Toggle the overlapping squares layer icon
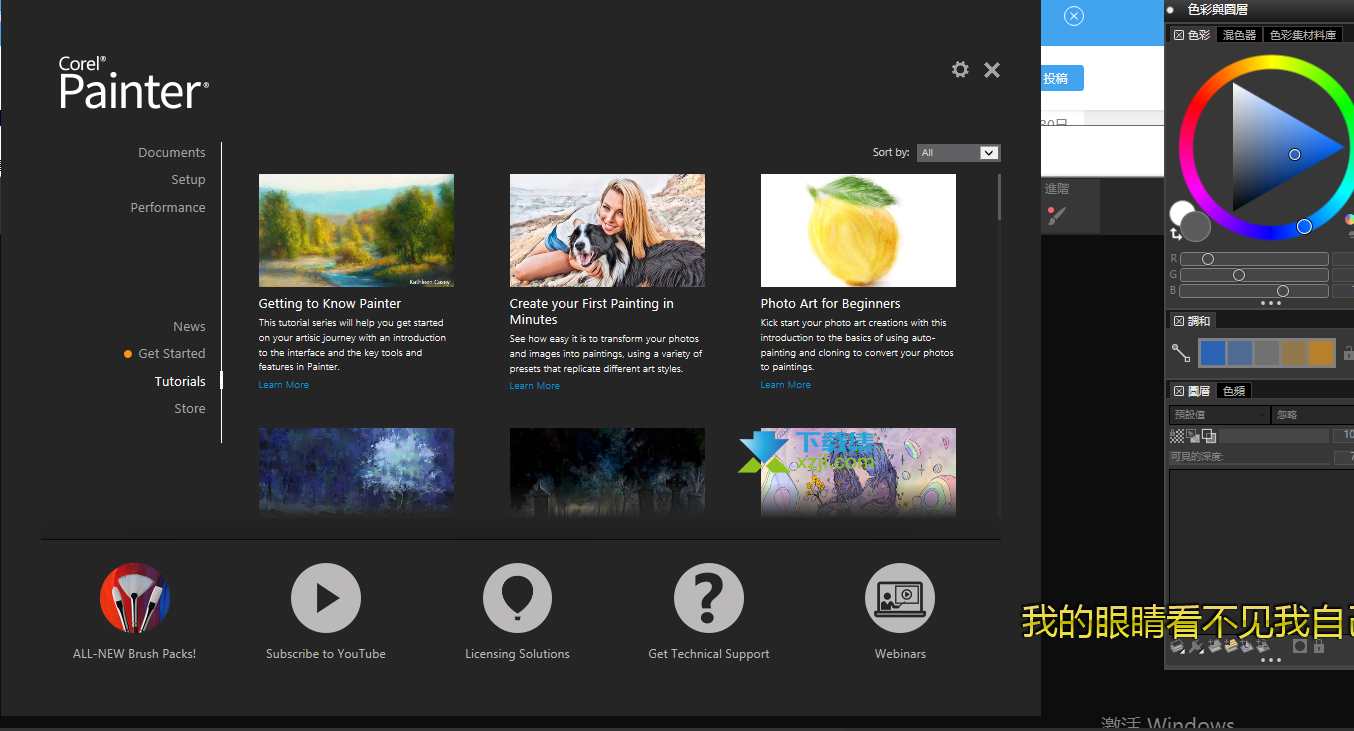The height and width of the screenshot is (731, 1354). coord(1209,436)
